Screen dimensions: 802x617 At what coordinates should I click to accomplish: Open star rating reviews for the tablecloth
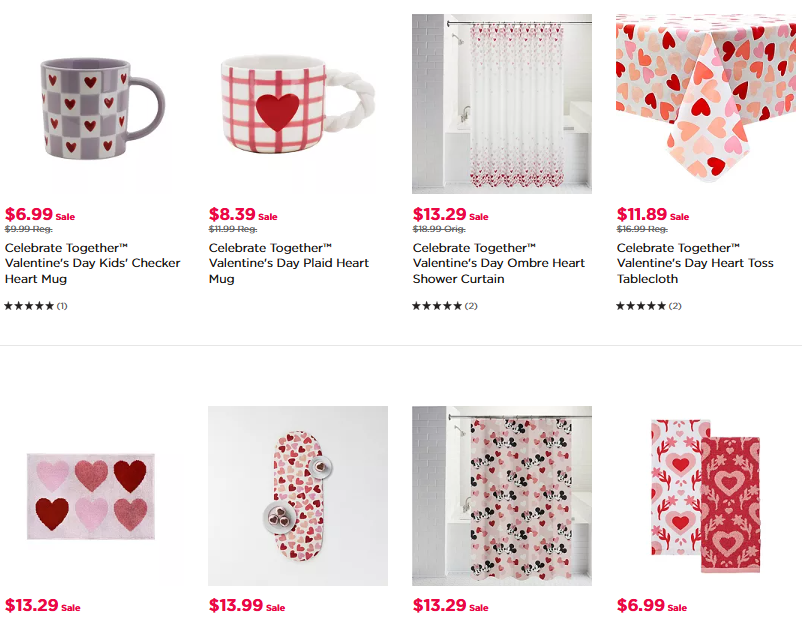pyautogui.click(x=649, y=306)
